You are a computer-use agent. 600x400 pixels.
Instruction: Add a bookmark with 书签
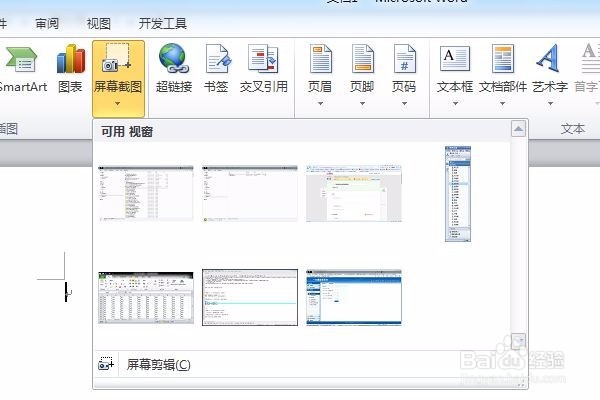[216, 69]
